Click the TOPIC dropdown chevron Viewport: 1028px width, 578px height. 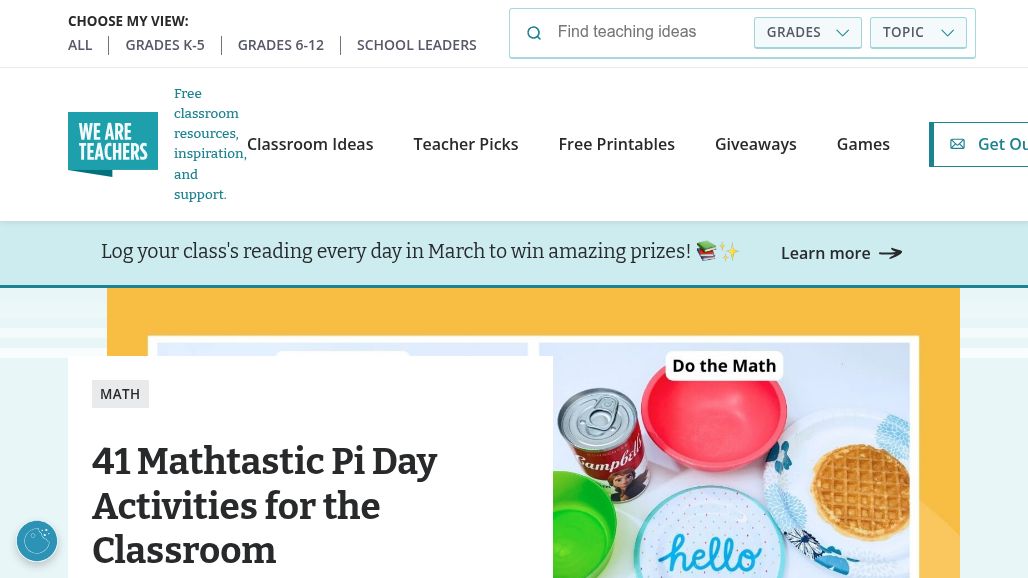tap(947, 33)
